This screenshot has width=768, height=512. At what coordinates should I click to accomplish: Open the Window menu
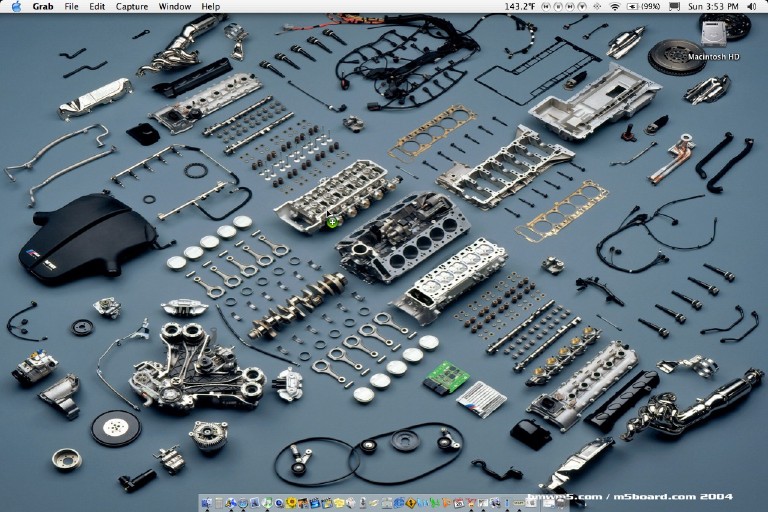click(175, 6)
